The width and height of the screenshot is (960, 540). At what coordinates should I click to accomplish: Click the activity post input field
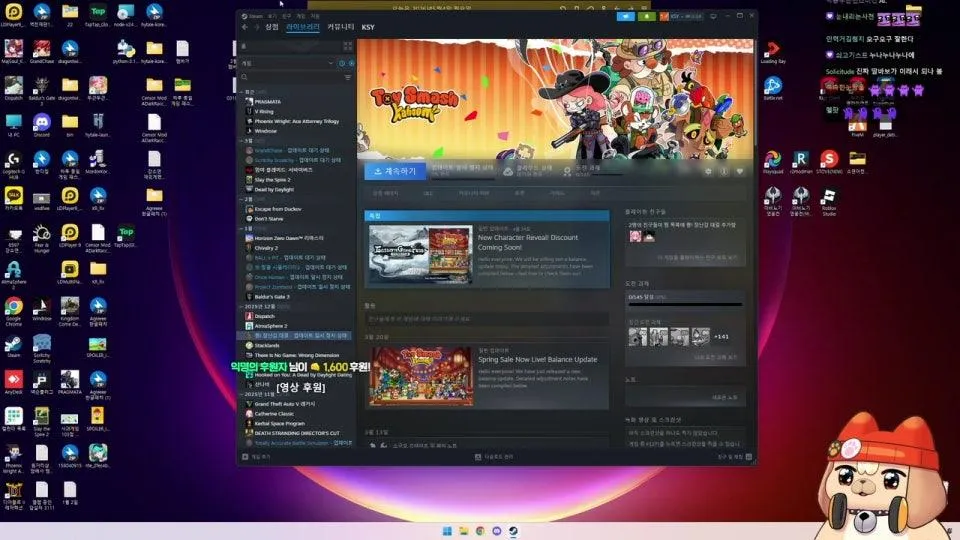pyautogui.click(x=487, y=319)
